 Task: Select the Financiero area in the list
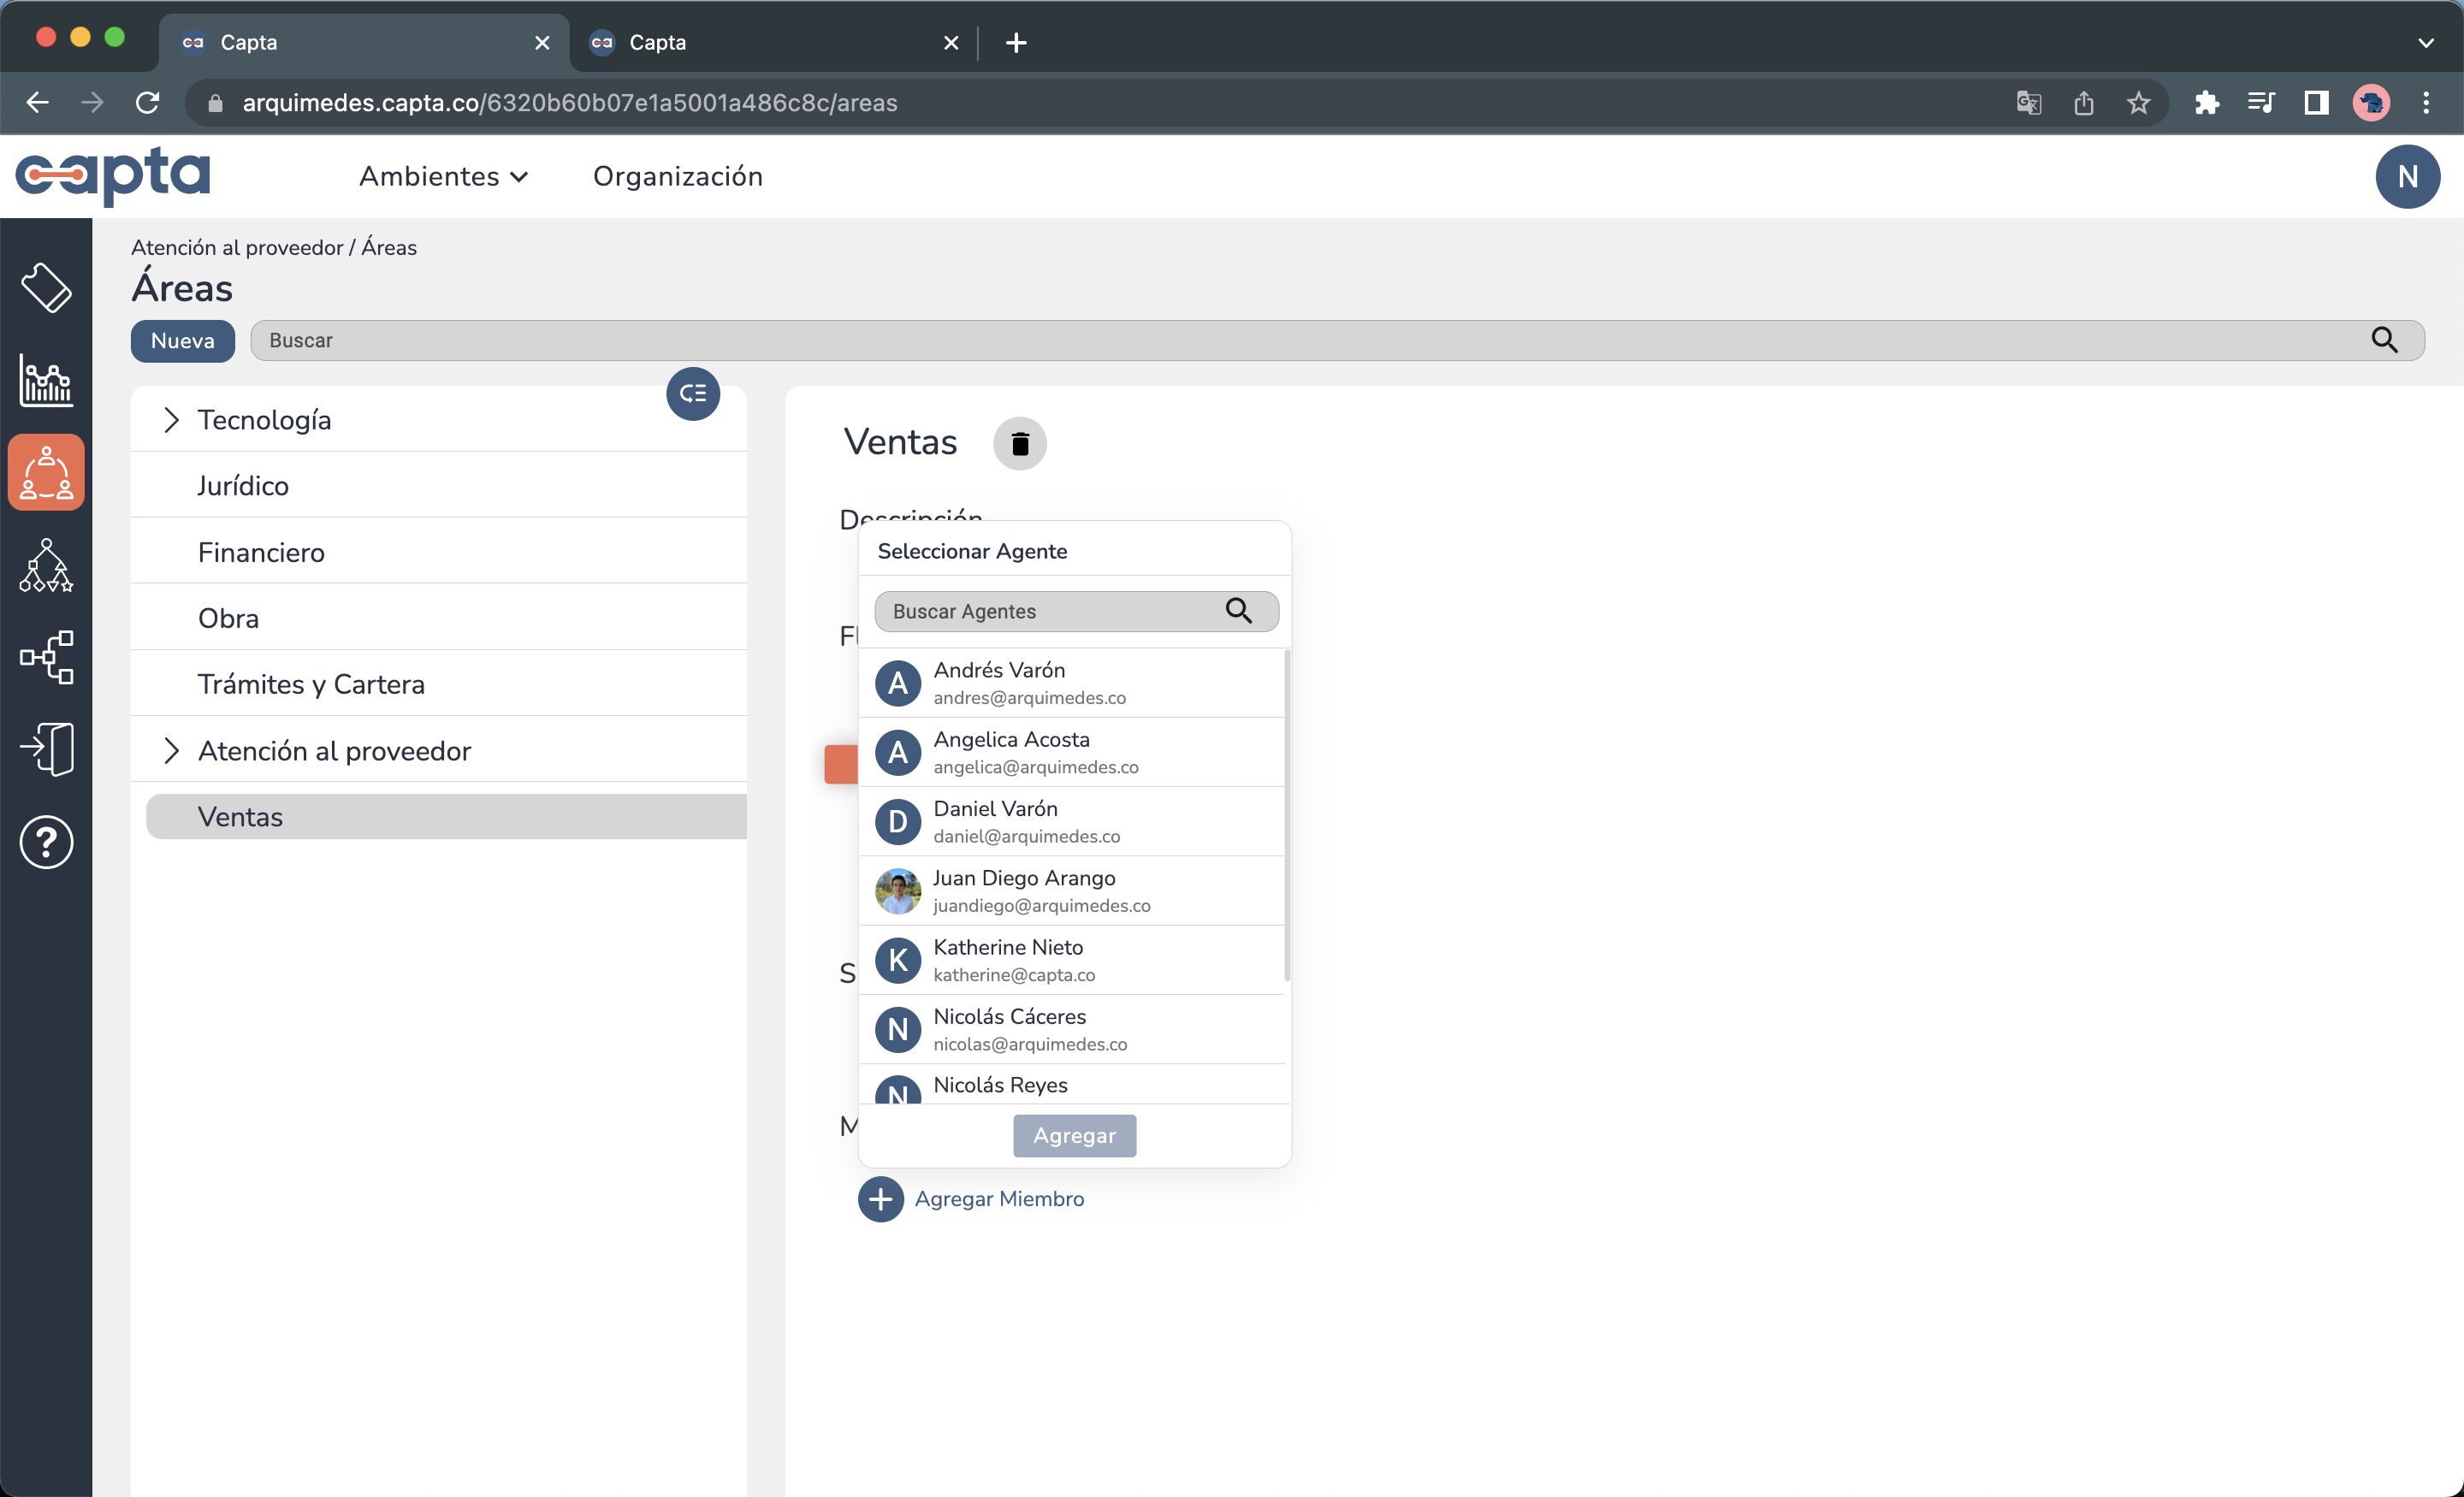pyautogui.click(x=261, y=552)
